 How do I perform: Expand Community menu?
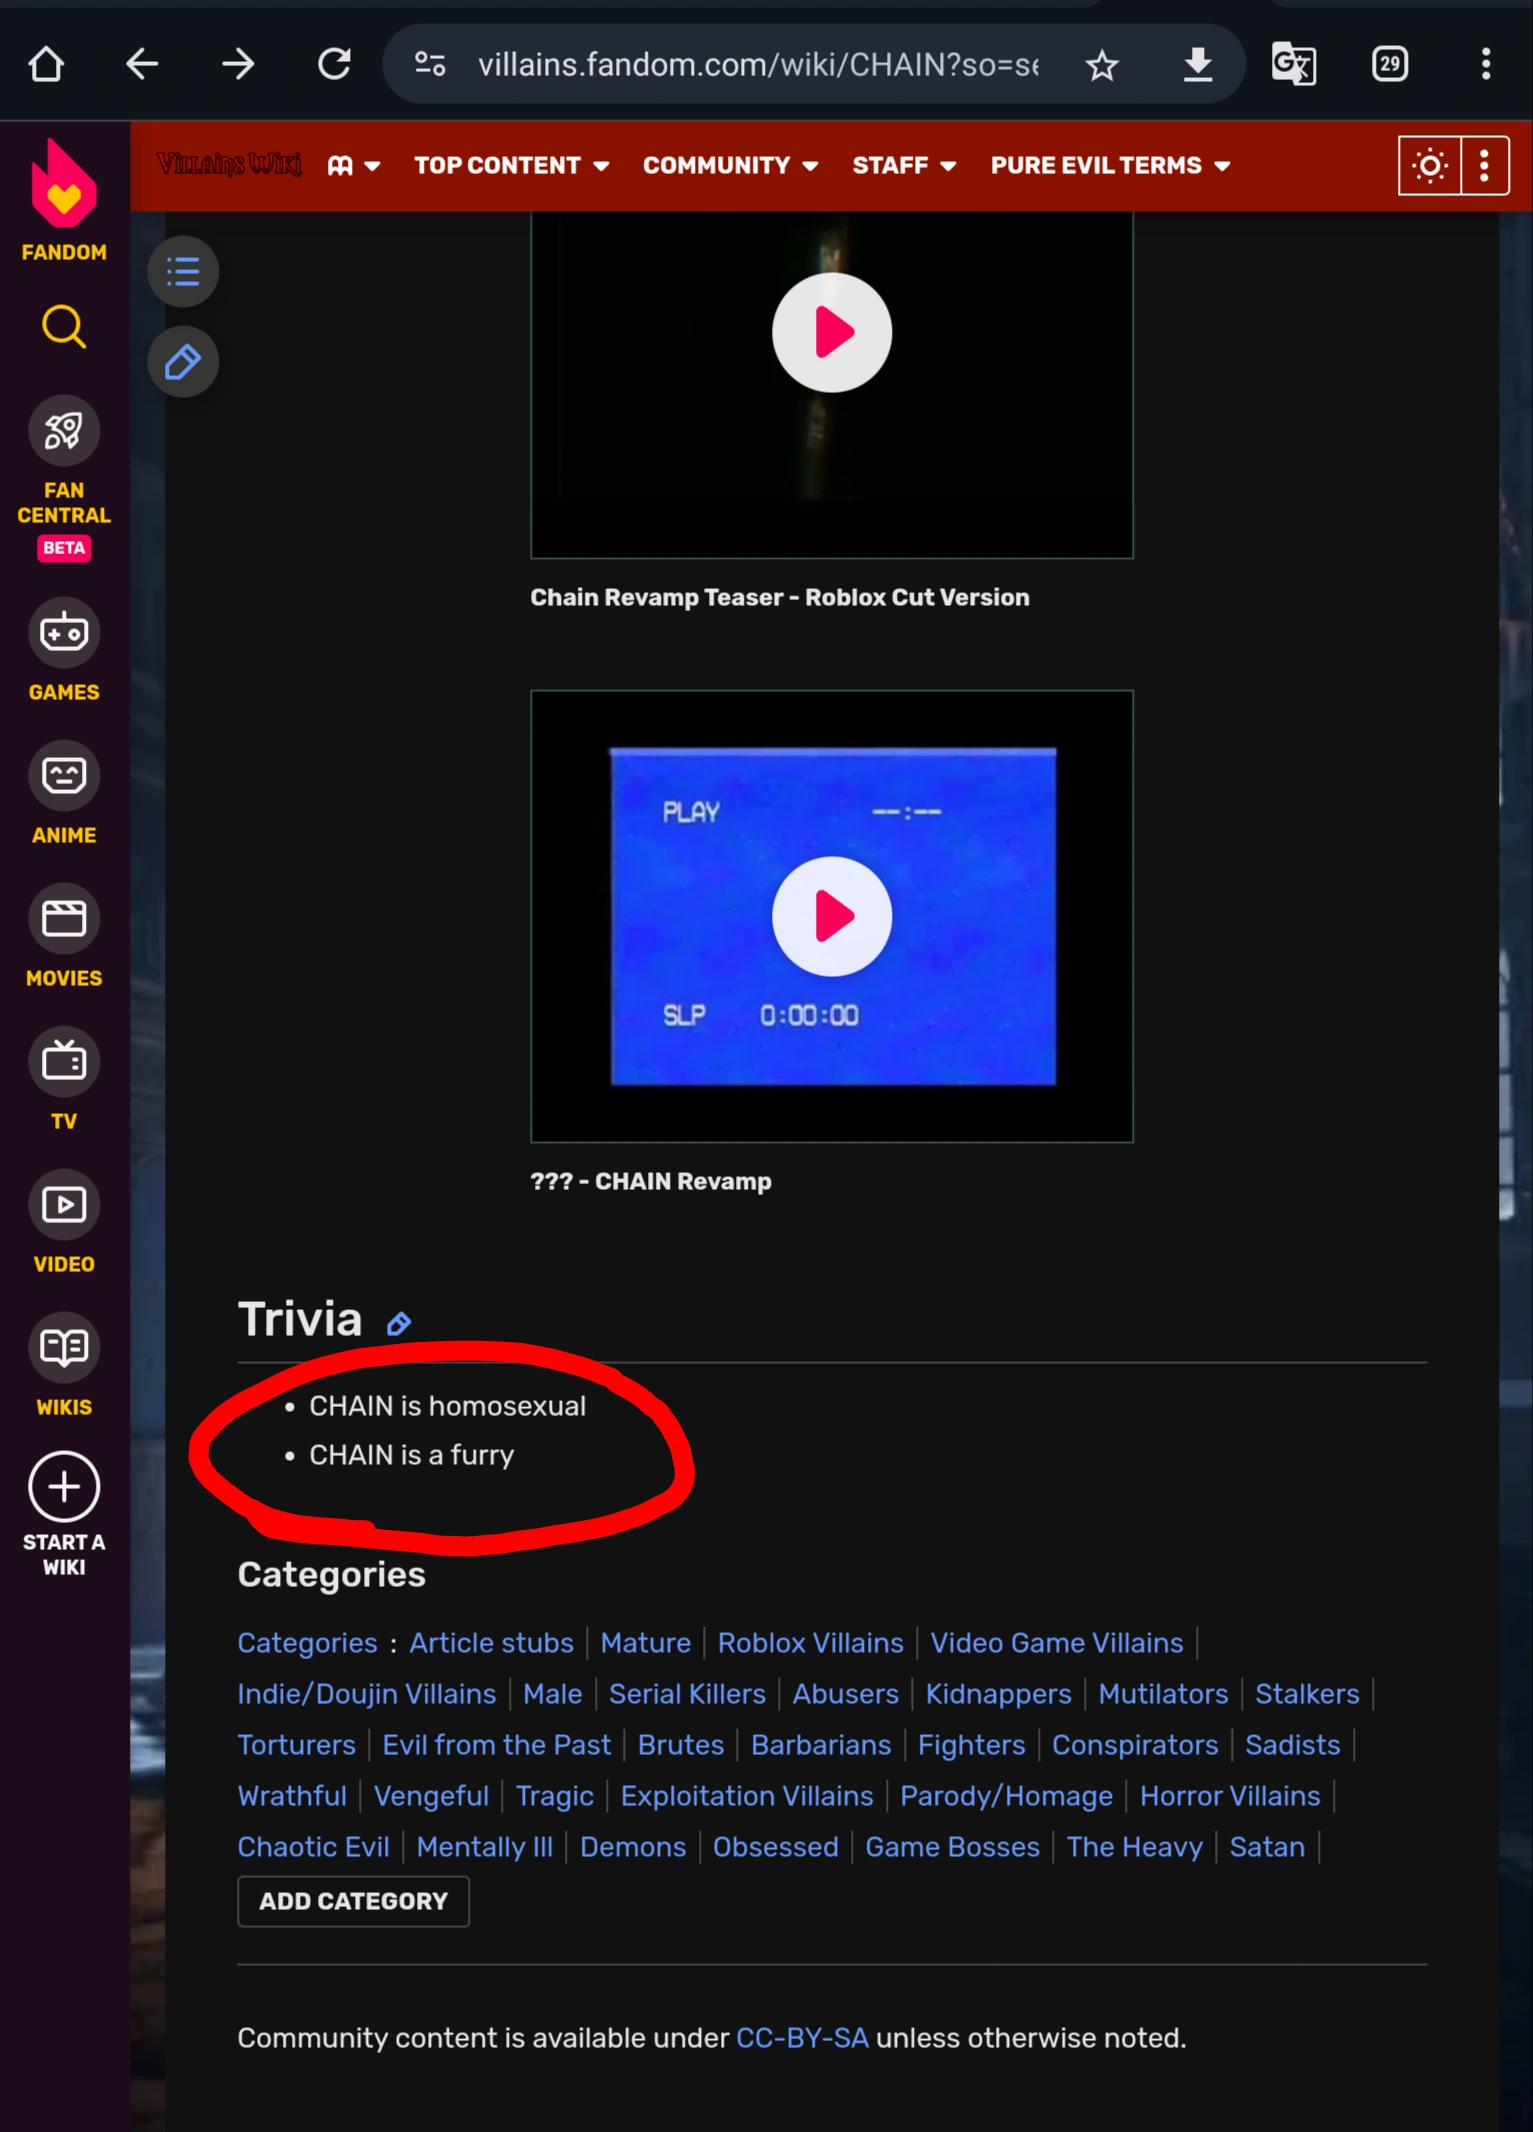(731, 166)
